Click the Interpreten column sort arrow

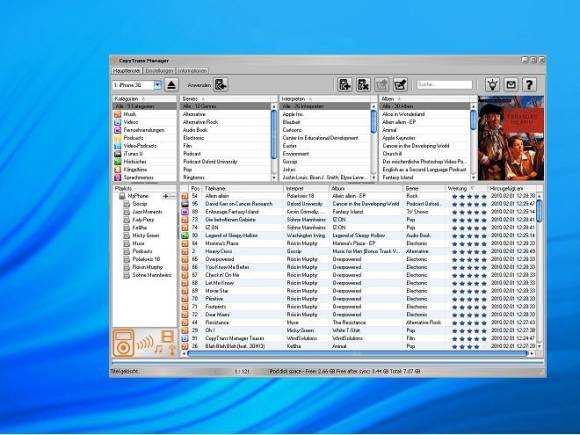tap(310, 99)
